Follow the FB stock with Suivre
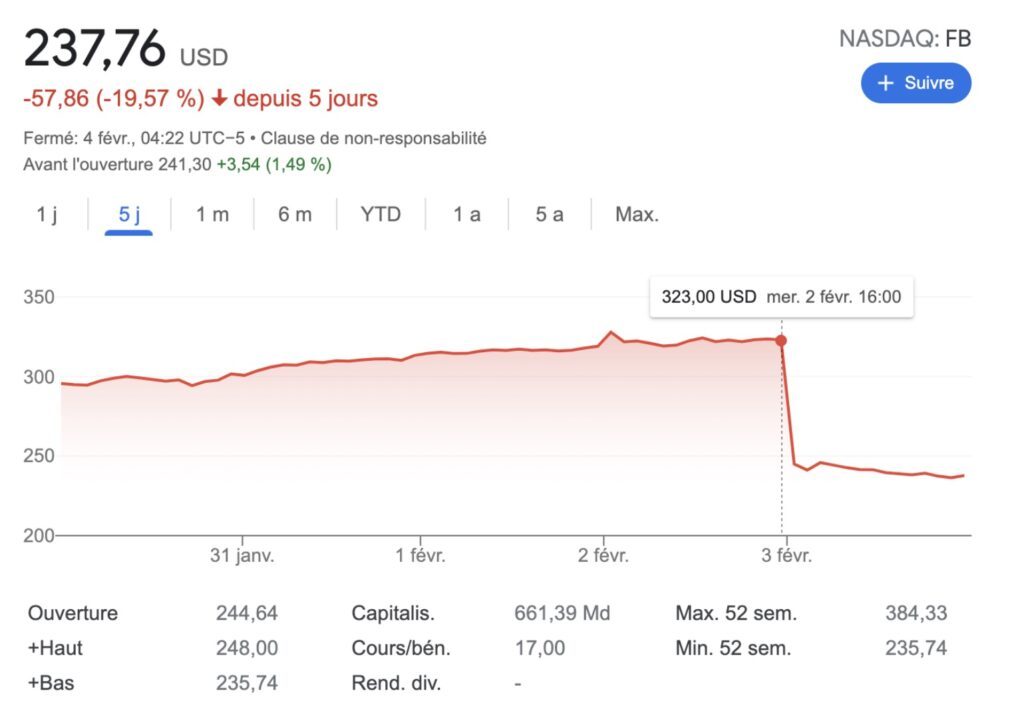This screenshot has height=719, width=1024. [x=916, y=83]
